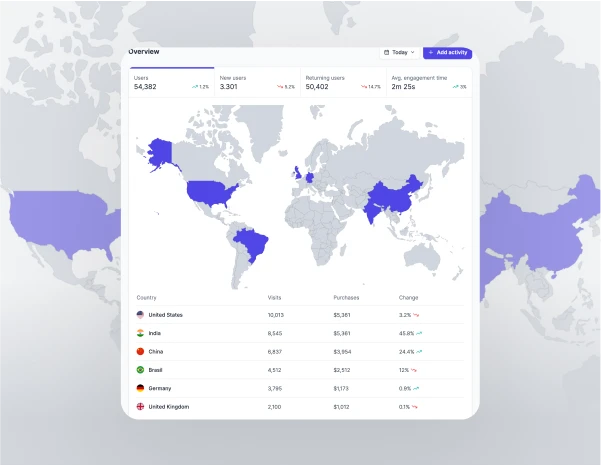Click the United Kingdom flag icon
Viewport: 601px width, 466px height.
tap(140, 407)
